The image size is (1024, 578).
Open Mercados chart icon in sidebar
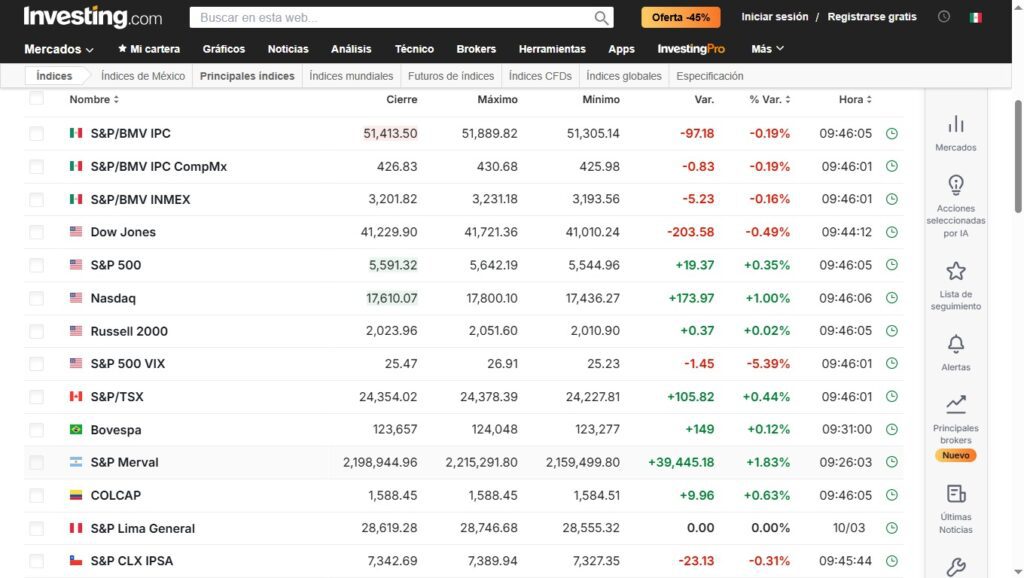[x=955, y=124]
